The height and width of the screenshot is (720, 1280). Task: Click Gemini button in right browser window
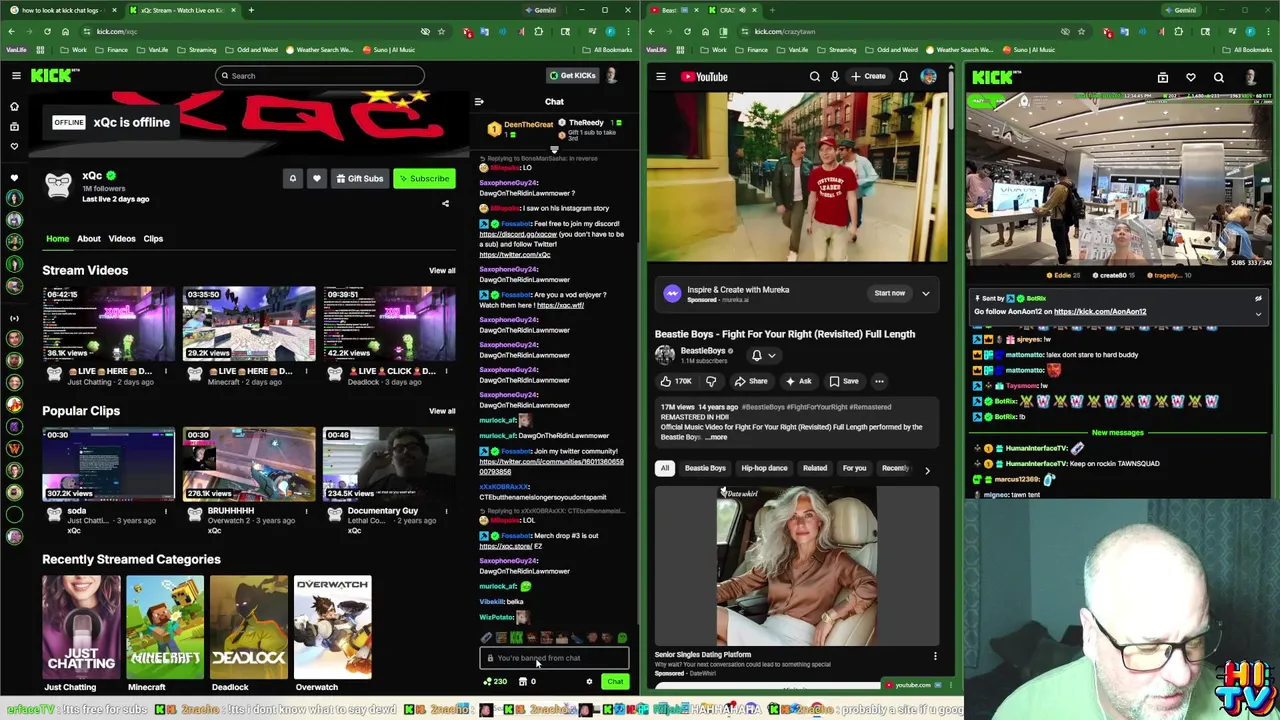[x=1180, y=10]
